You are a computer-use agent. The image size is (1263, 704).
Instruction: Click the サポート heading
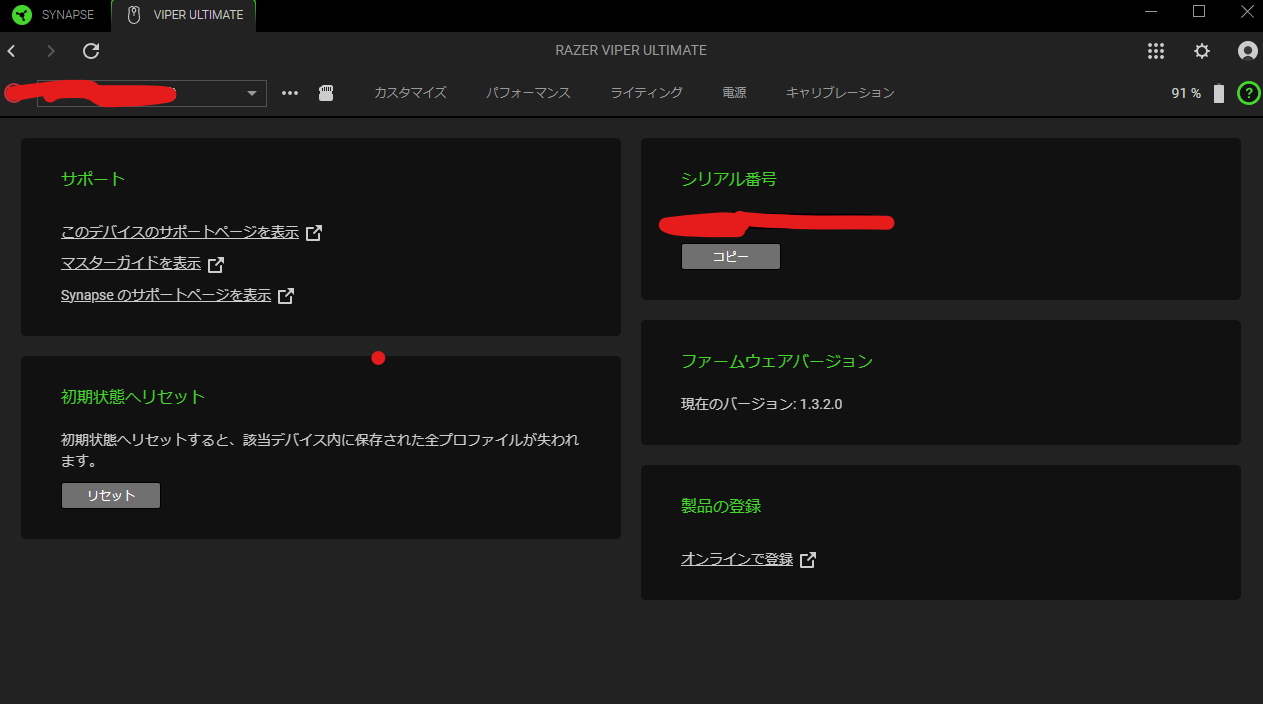pos(93,179)
